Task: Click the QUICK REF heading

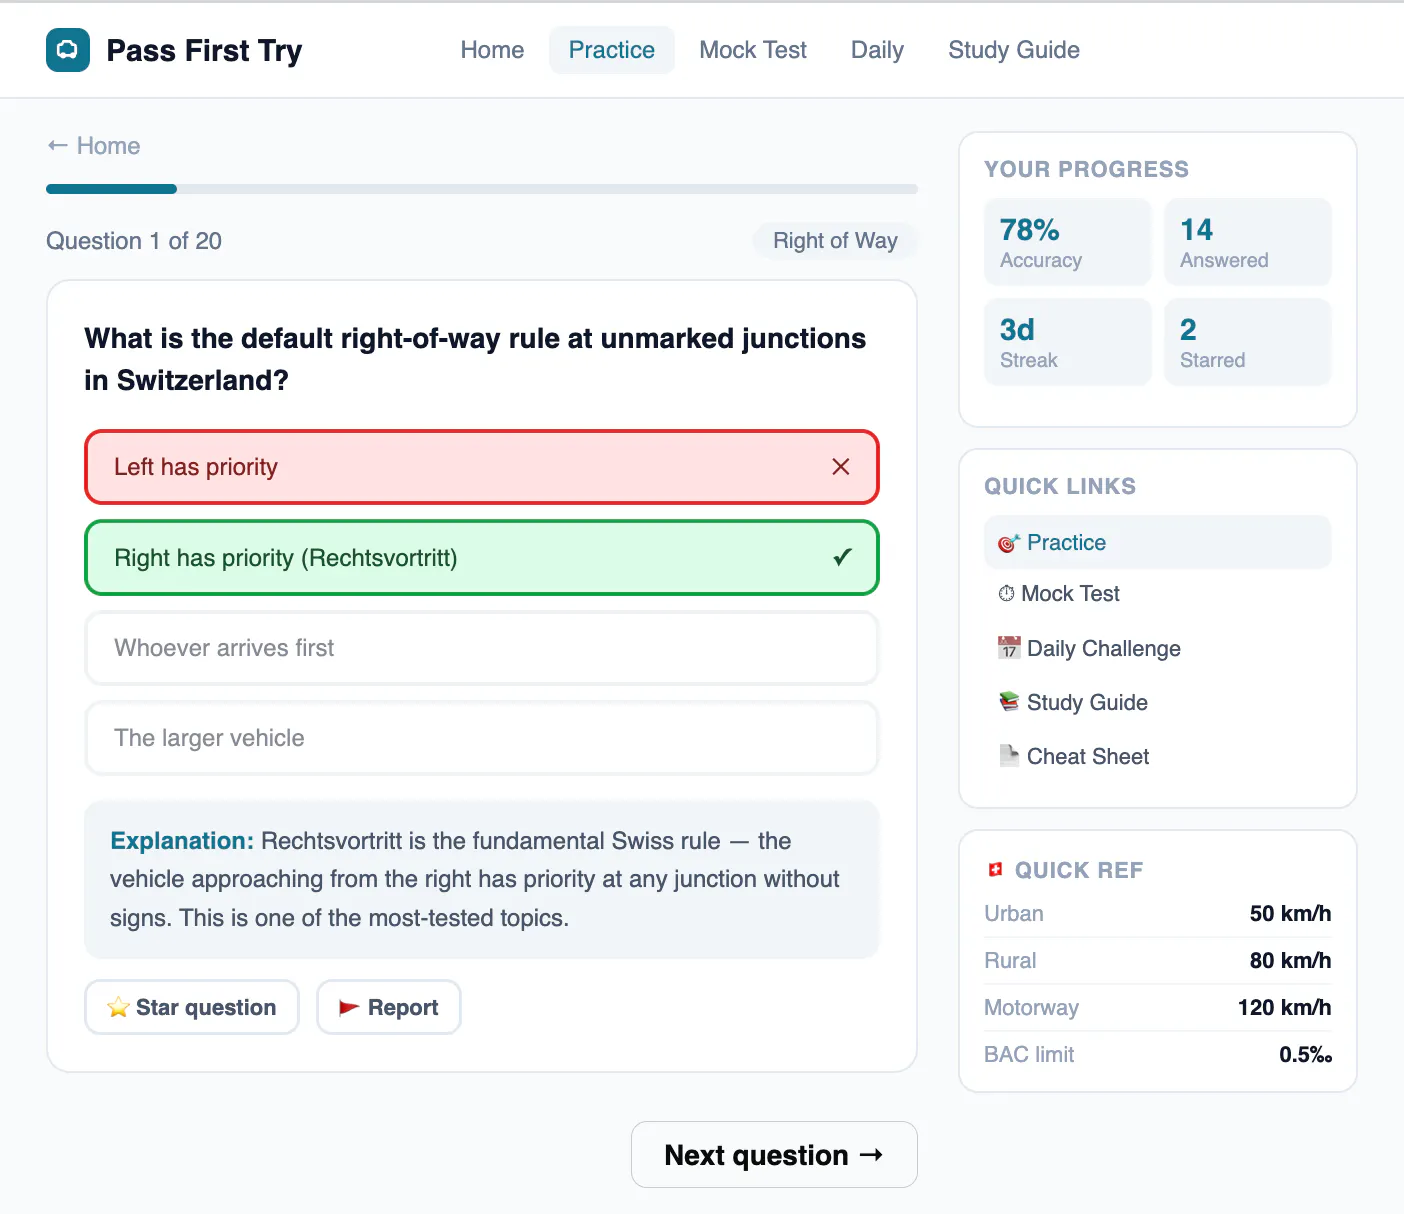Action: [1078, 870]
